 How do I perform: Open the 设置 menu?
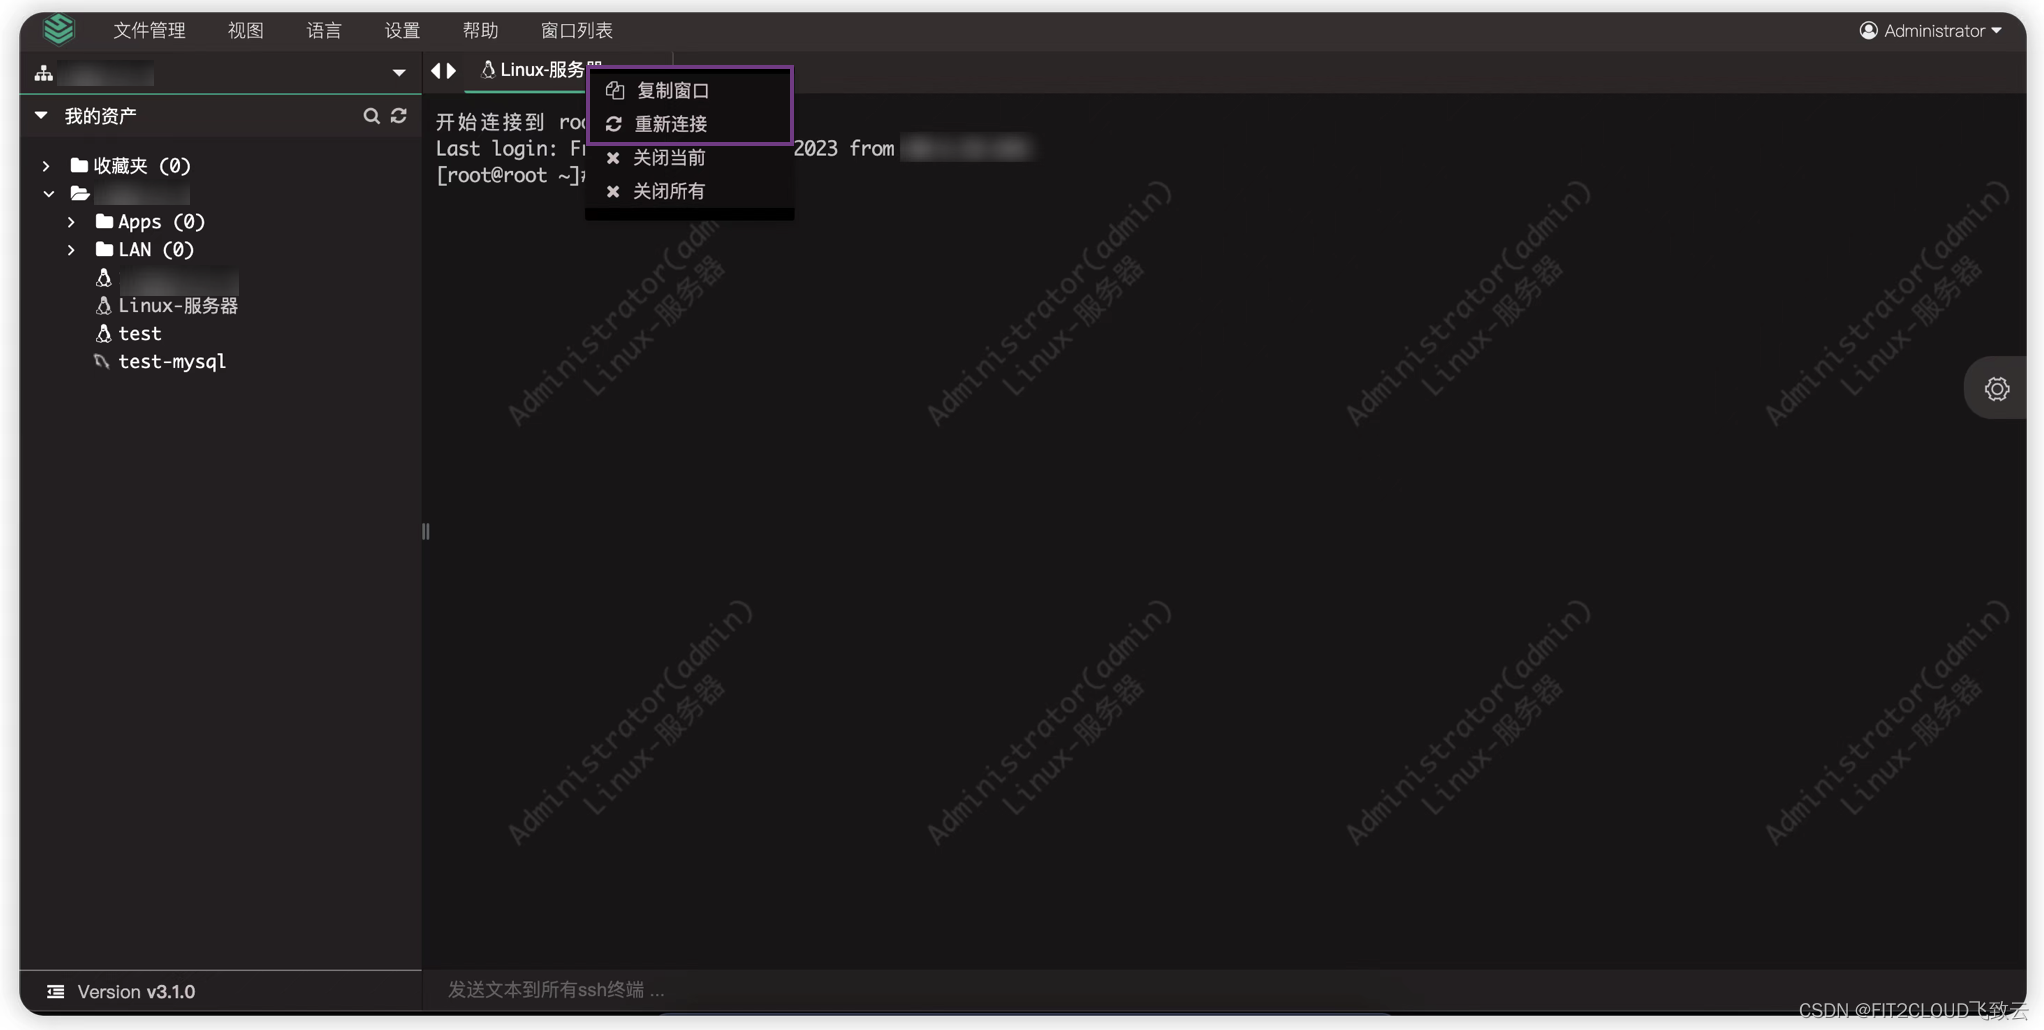402,30
